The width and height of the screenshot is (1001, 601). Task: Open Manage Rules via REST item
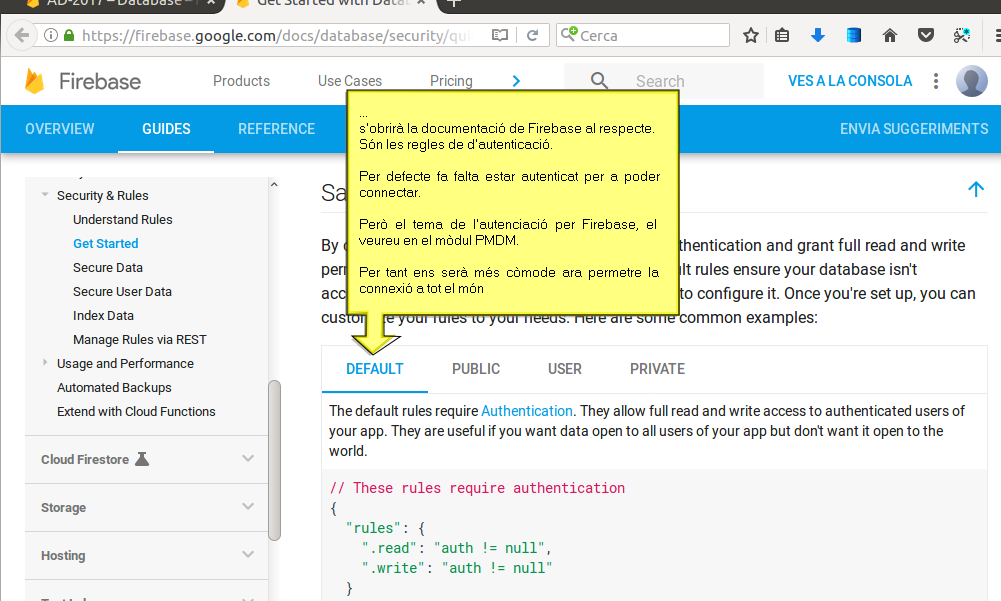(x=139, y=339)
